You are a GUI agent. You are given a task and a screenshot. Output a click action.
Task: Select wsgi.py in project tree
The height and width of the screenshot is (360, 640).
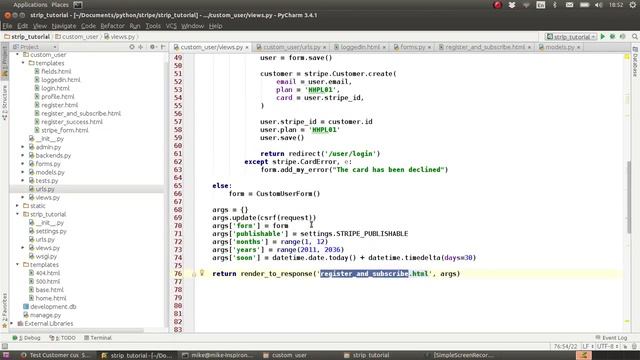point(42,256)
